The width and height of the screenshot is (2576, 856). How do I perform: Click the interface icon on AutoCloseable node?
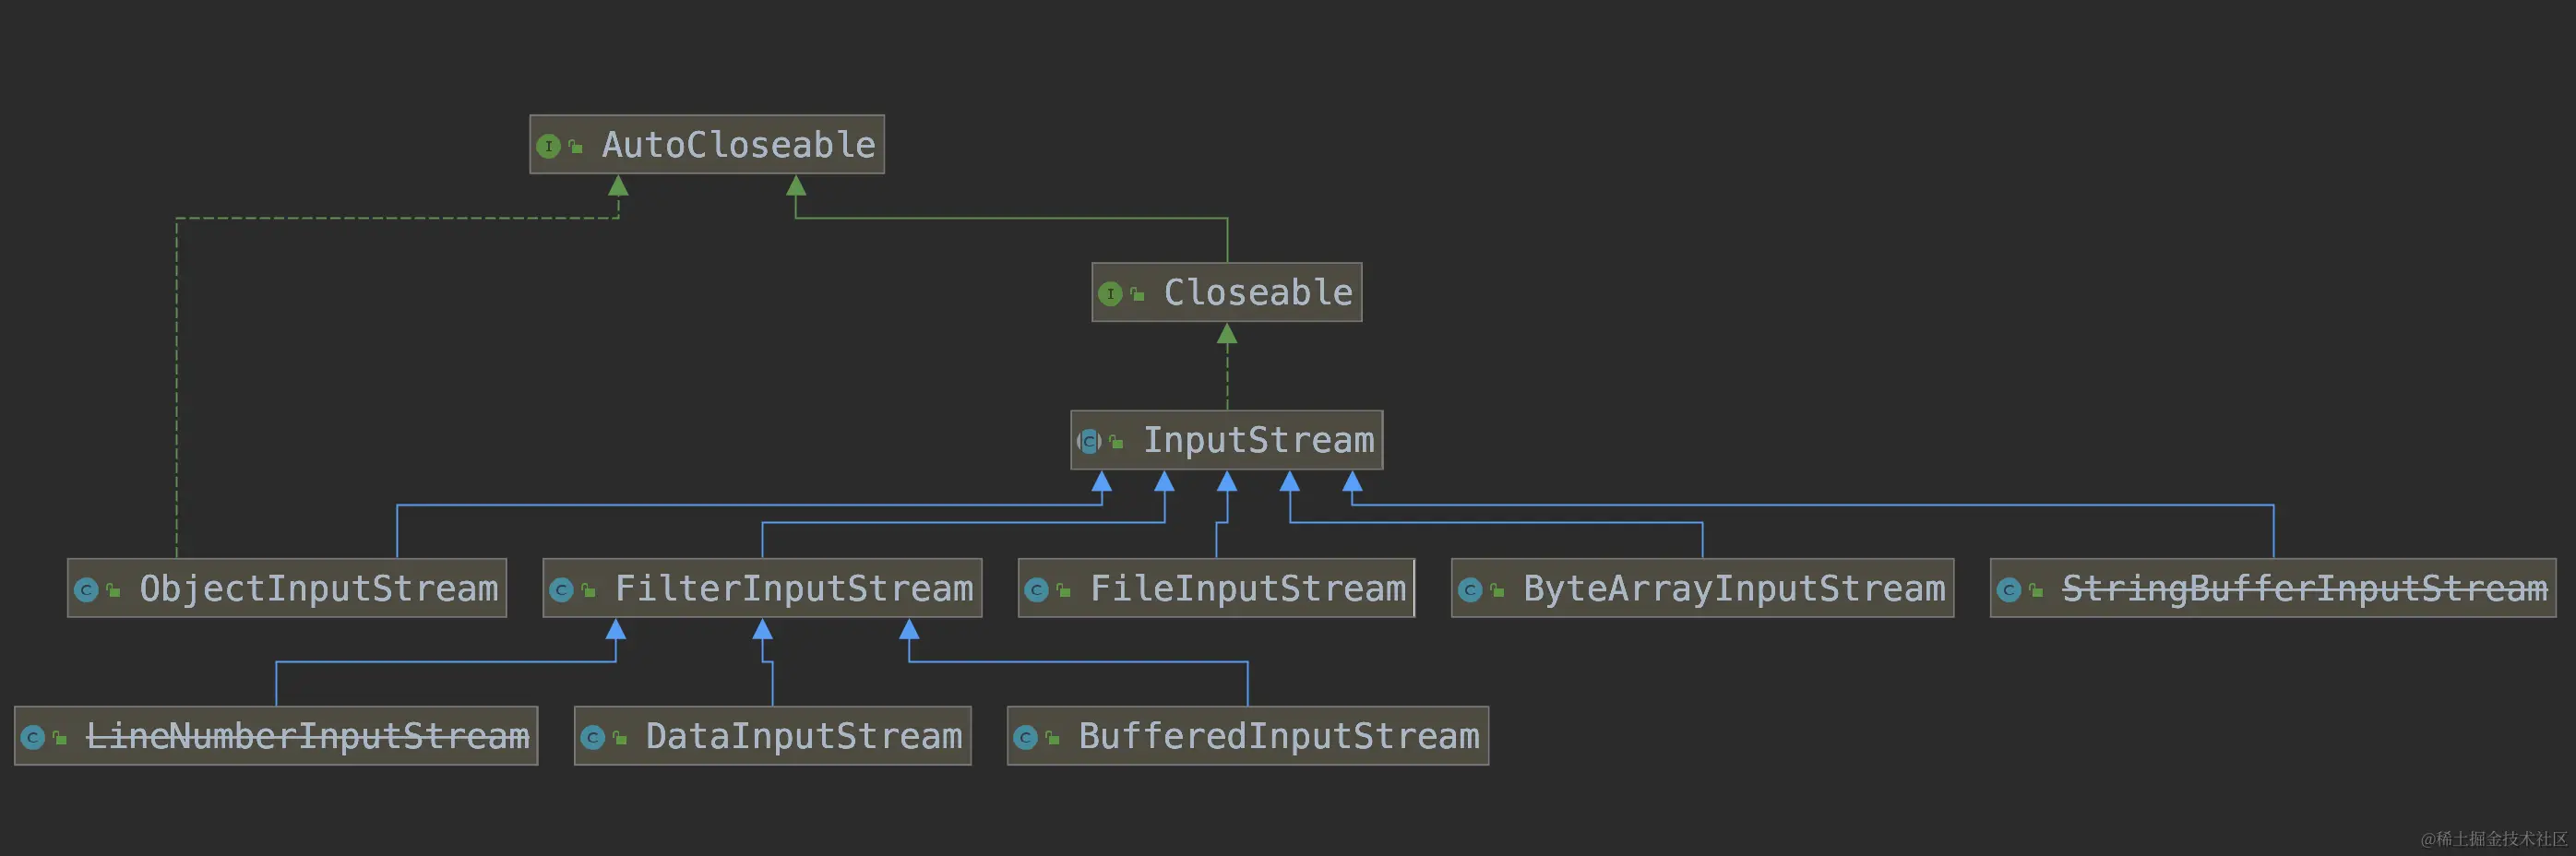click(x=551, y=144)
